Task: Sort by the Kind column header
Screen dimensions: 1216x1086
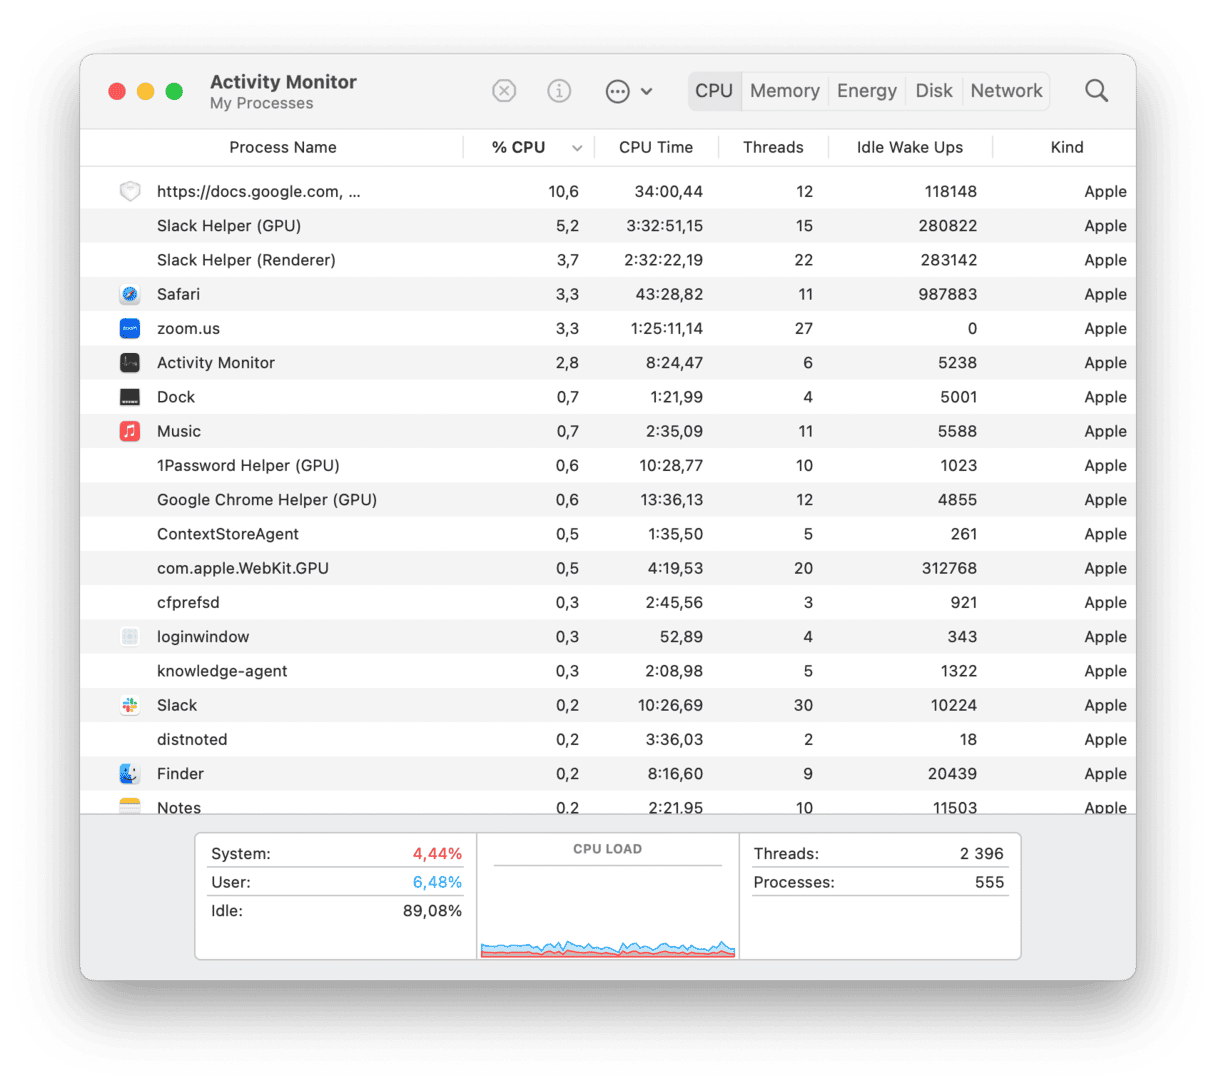Action: [x=1067, y=147]
